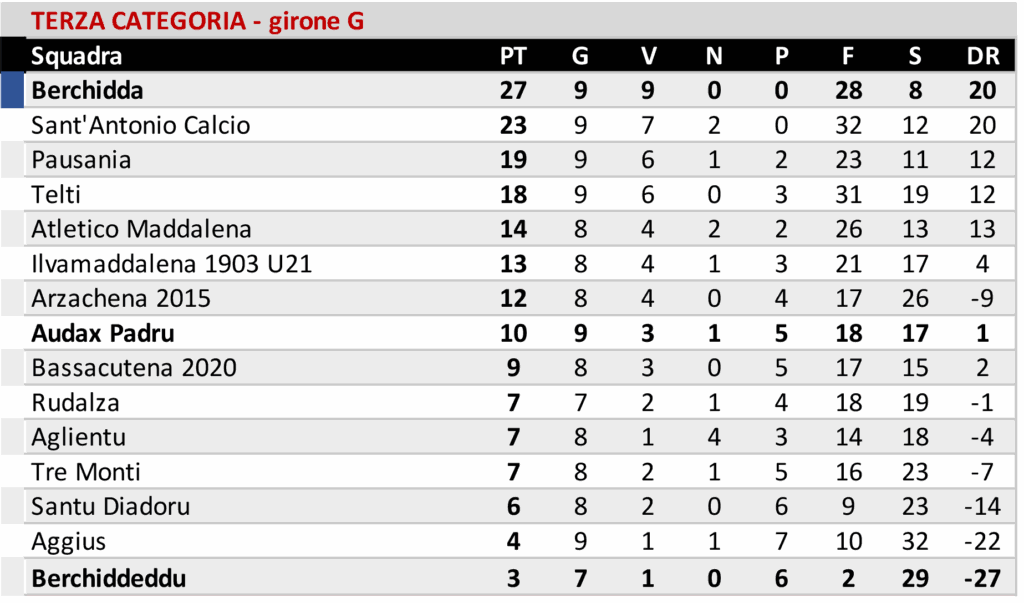Select the Sant'Antonio Calcio row name

pos(140,125)
